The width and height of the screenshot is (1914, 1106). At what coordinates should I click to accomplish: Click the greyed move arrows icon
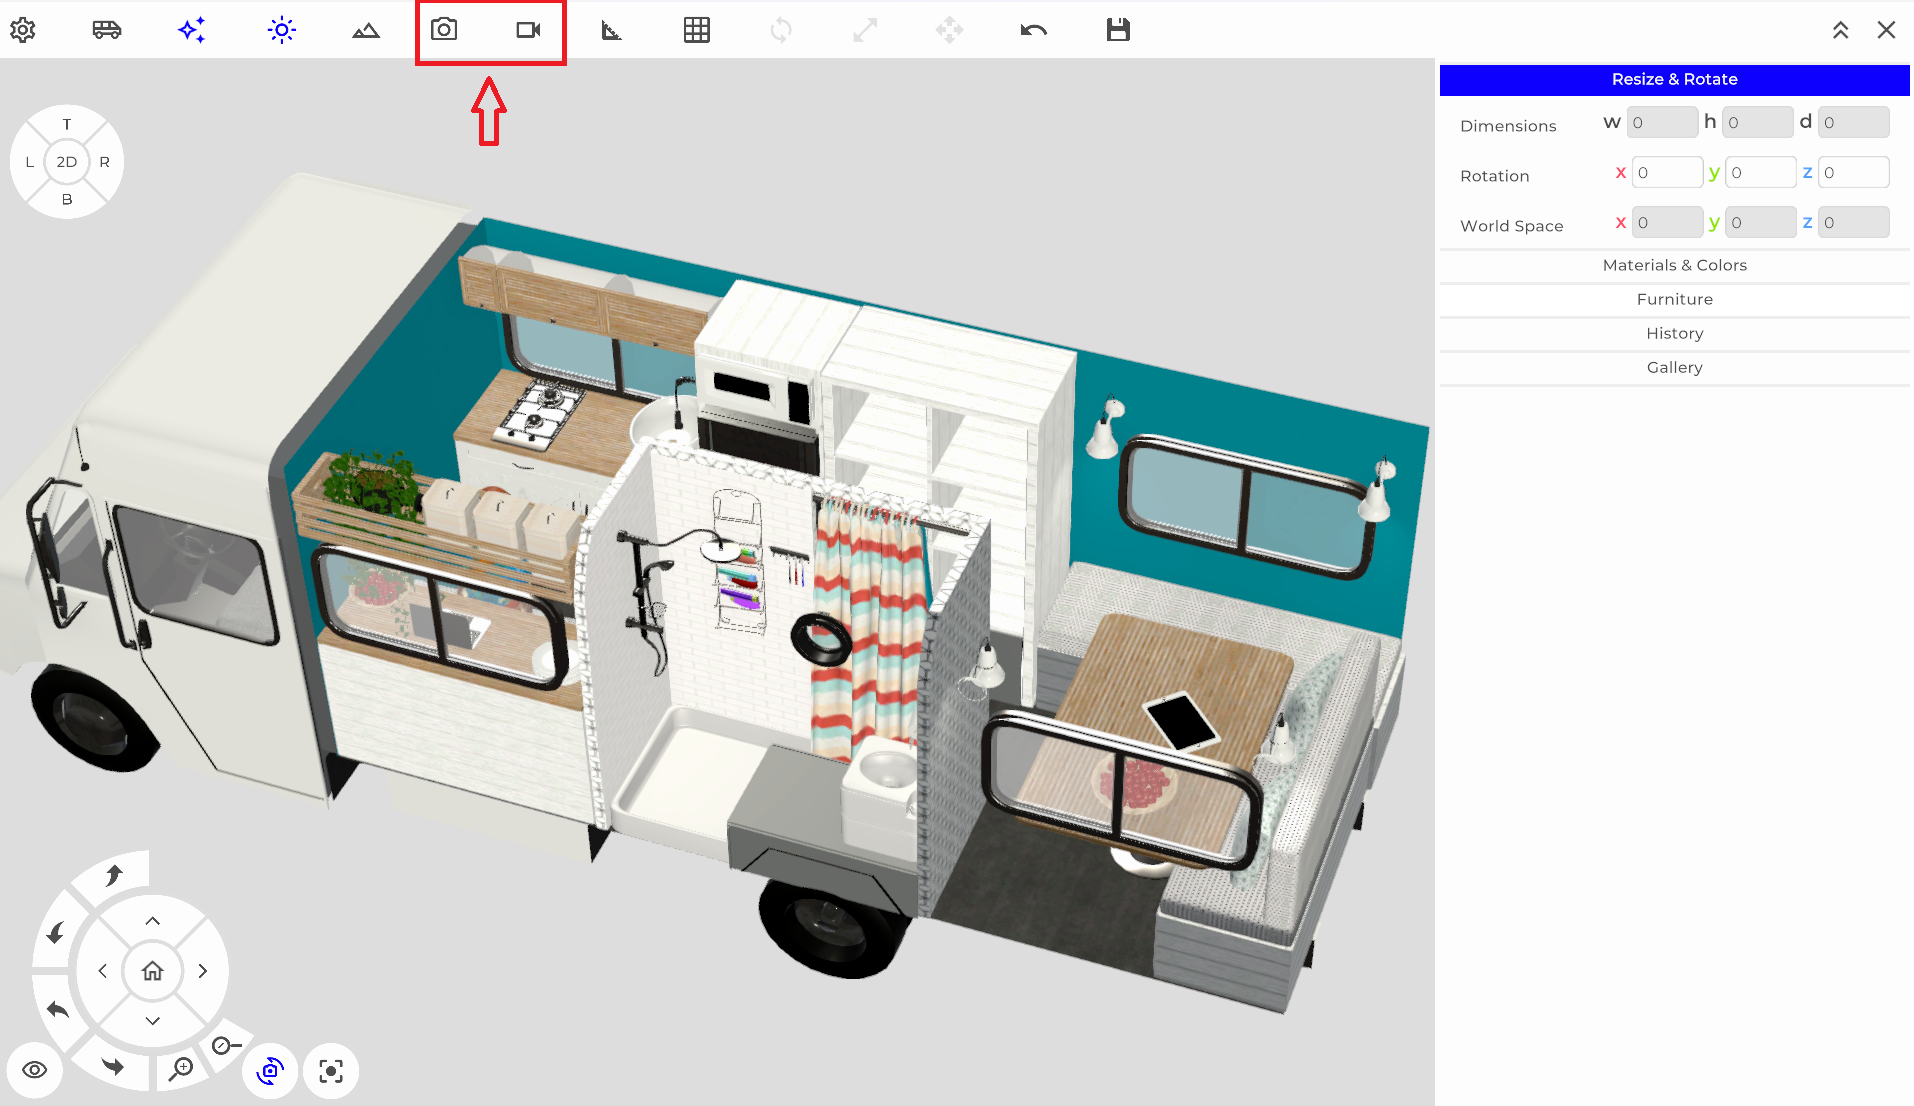coord(949,30)
